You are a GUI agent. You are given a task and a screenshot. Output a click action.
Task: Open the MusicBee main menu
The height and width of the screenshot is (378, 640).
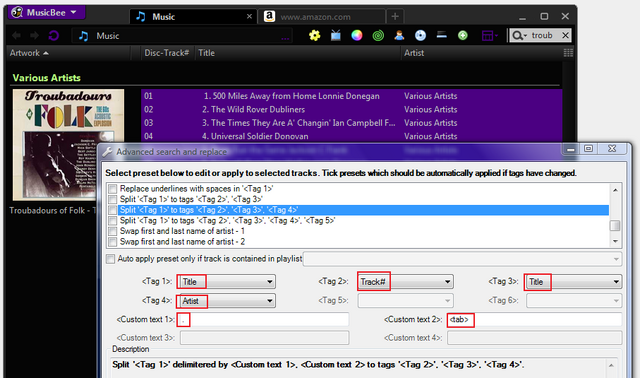pyautogui.click(x=46, y=12)
